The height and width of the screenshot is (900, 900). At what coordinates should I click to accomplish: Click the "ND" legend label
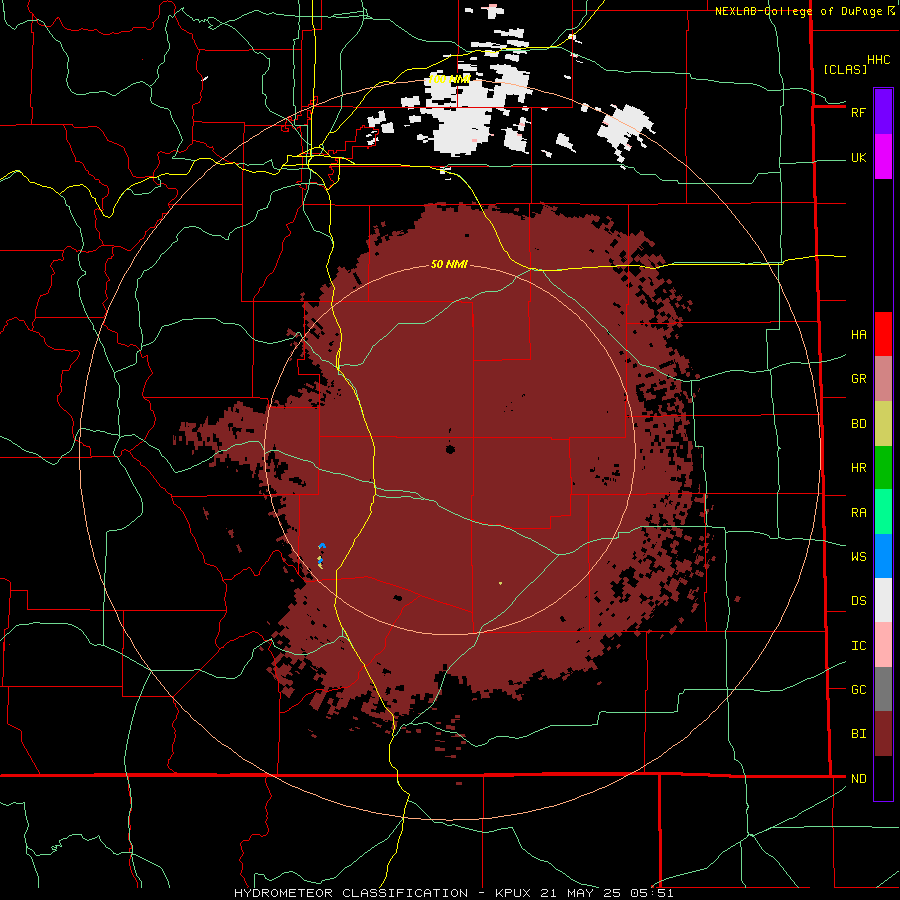point(858,779)
